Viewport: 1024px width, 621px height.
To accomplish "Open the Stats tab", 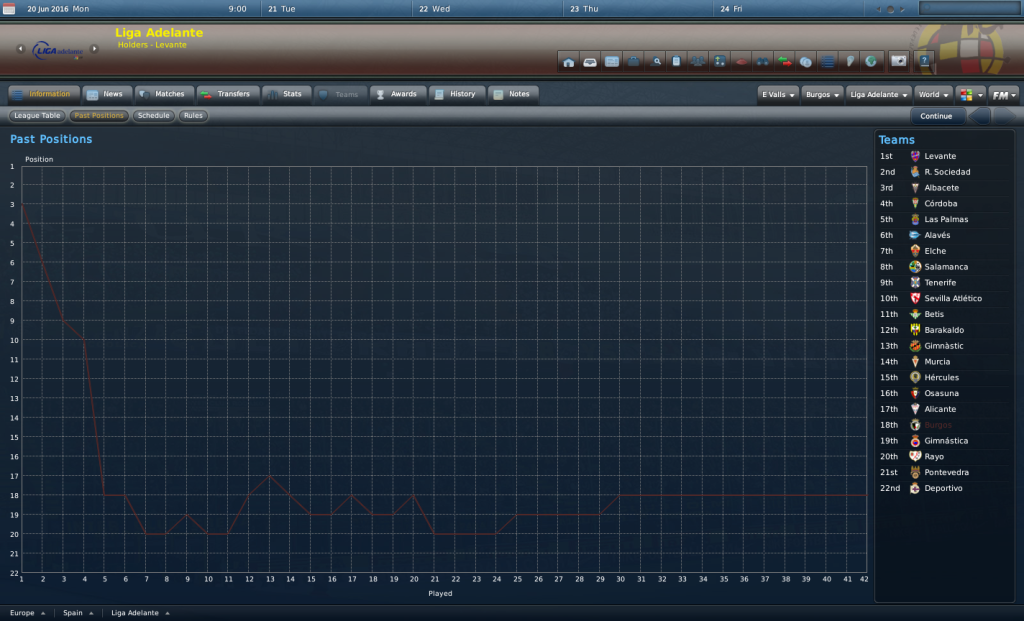I will [x=287, y=94].
